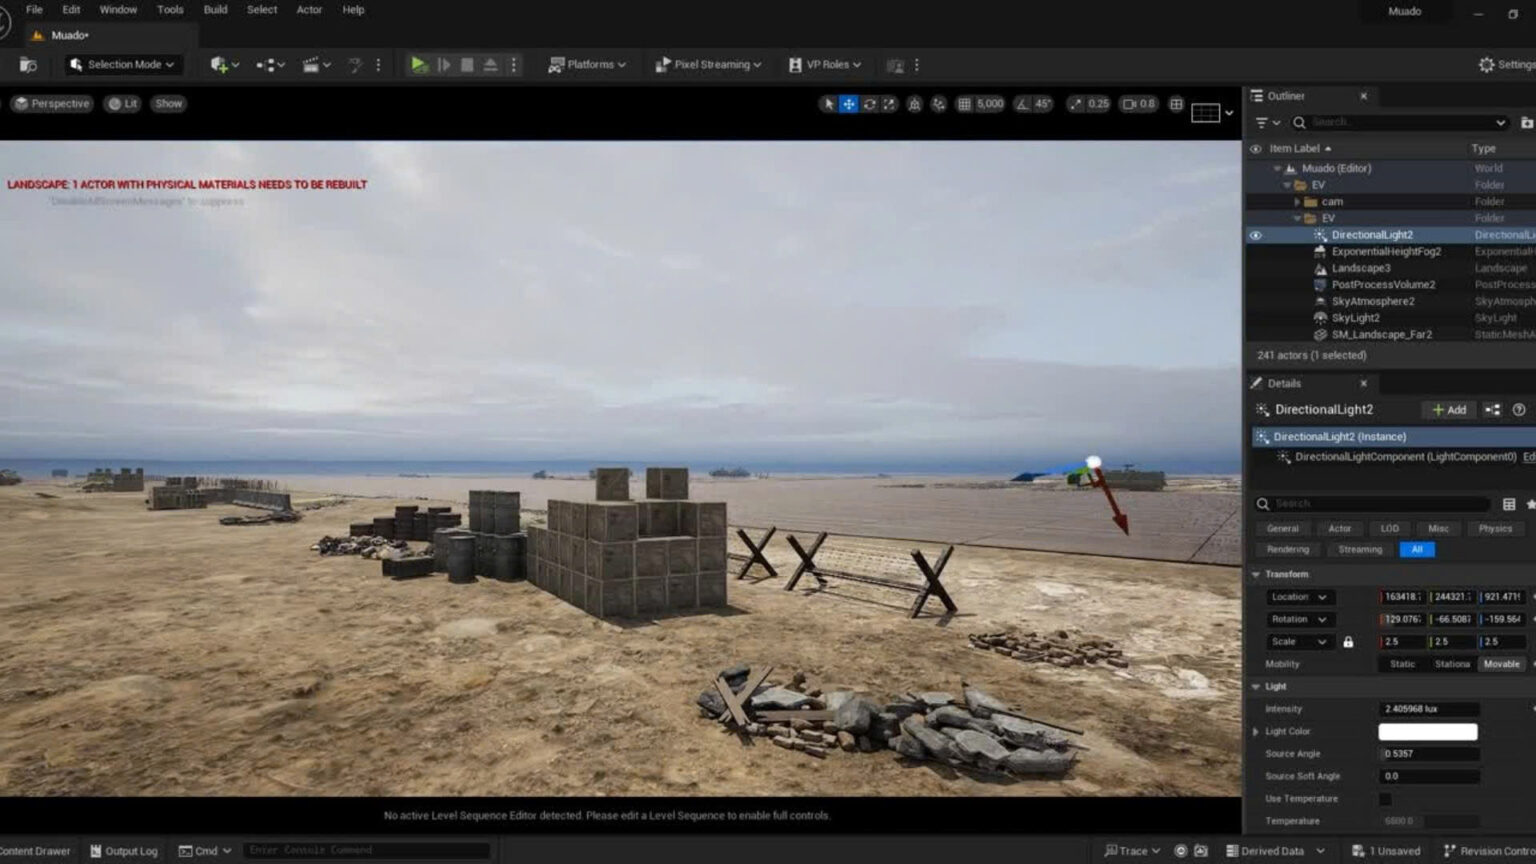
Task: Toggle visibility eye for DirectionalLight2
Action: [x=1256, y=235]
